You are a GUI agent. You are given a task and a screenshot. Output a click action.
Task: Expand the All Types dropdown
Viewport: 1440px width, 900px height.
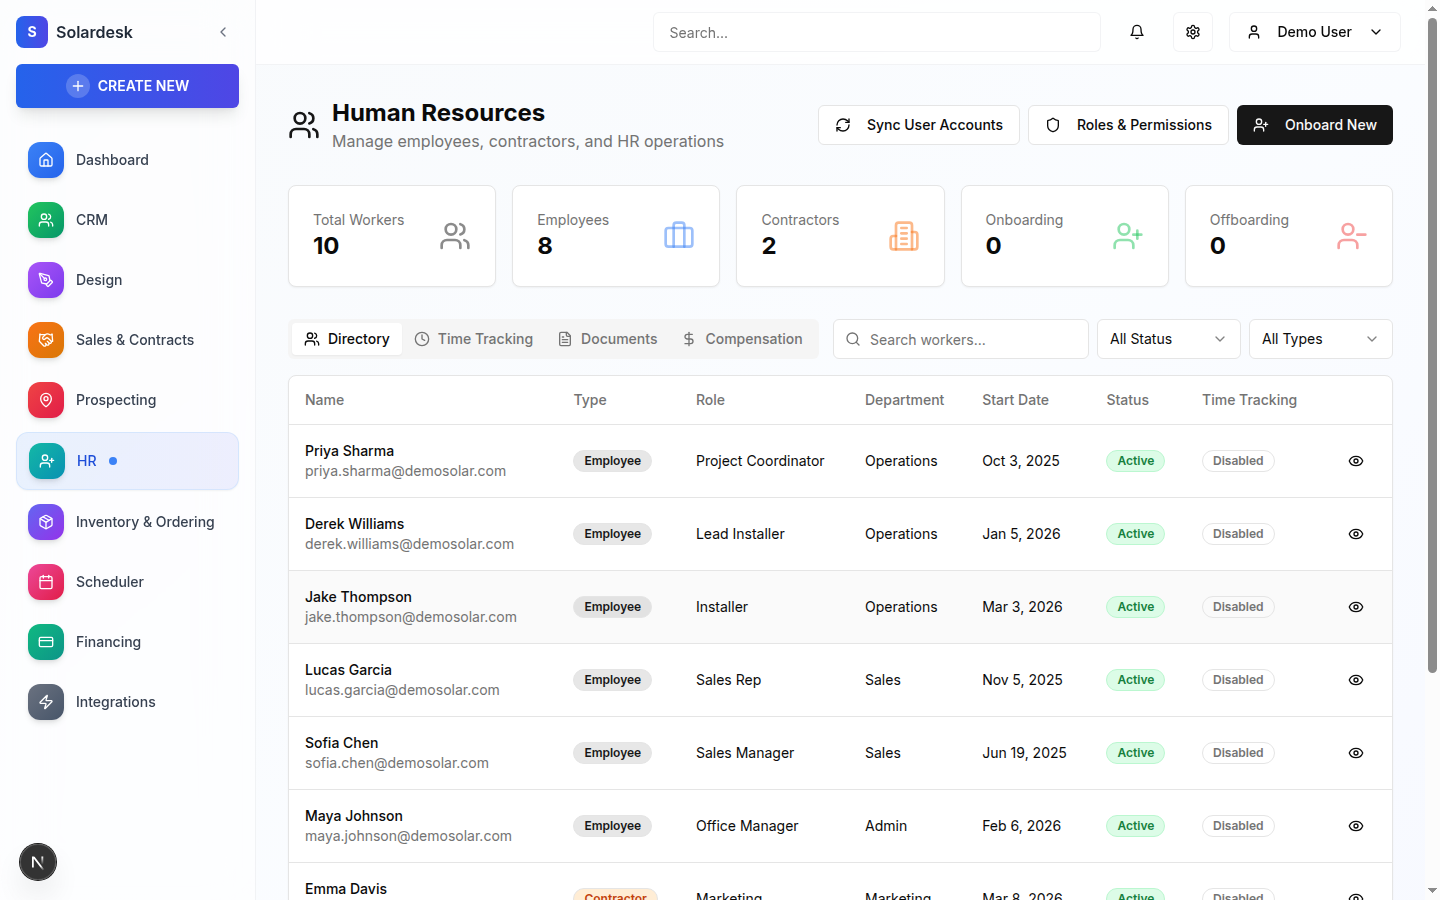[1320, 339]
